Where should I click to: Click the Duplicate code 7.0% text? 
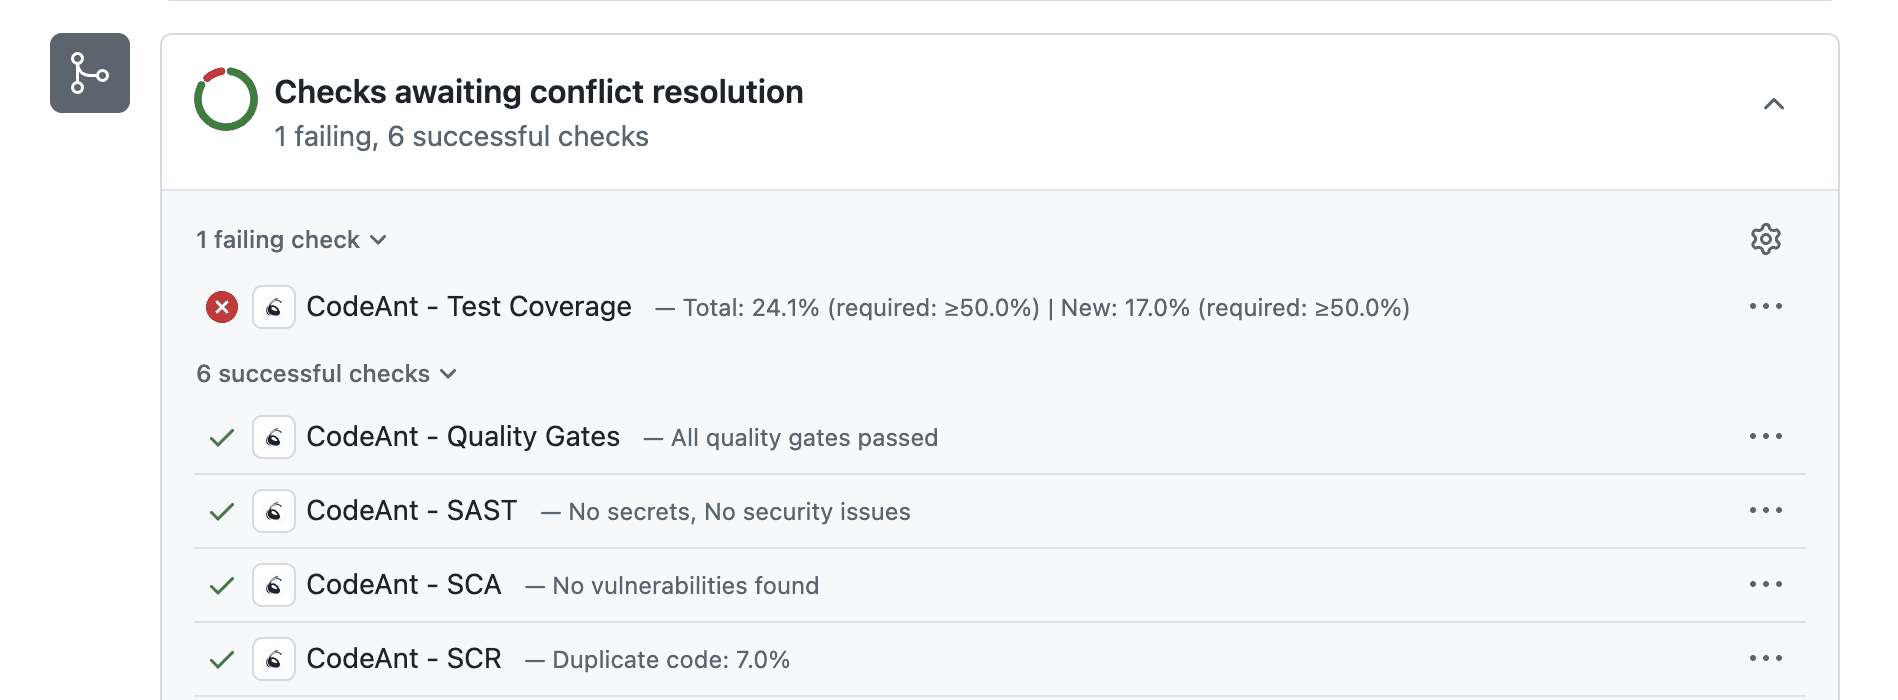tap(671, 659)
